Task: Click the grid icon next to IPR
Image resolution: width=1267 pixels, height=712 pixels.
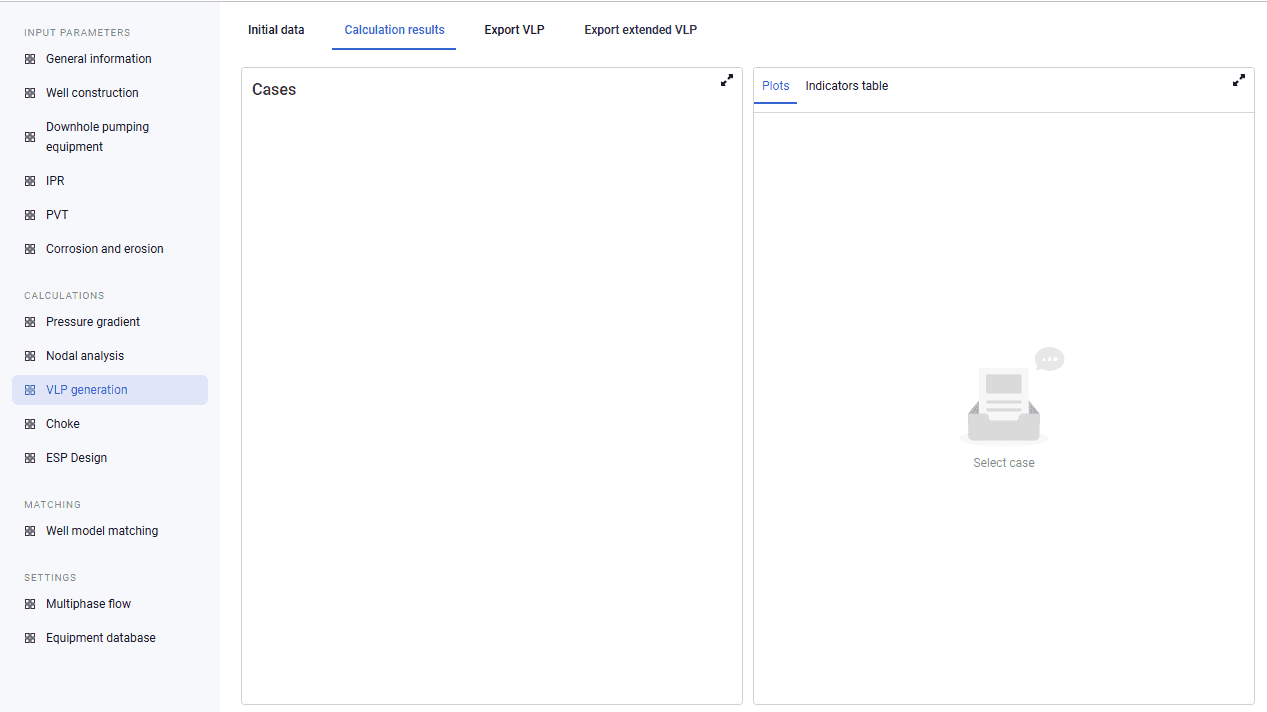Action: [x=30, y=181]
